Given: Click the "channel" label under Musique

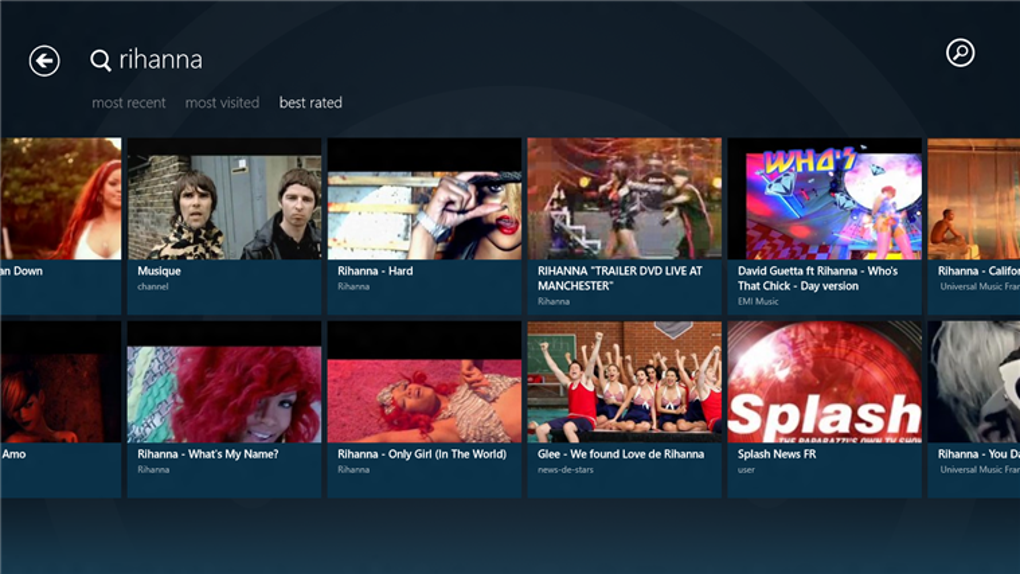Looking at the screenshot, I should [153, 287].
